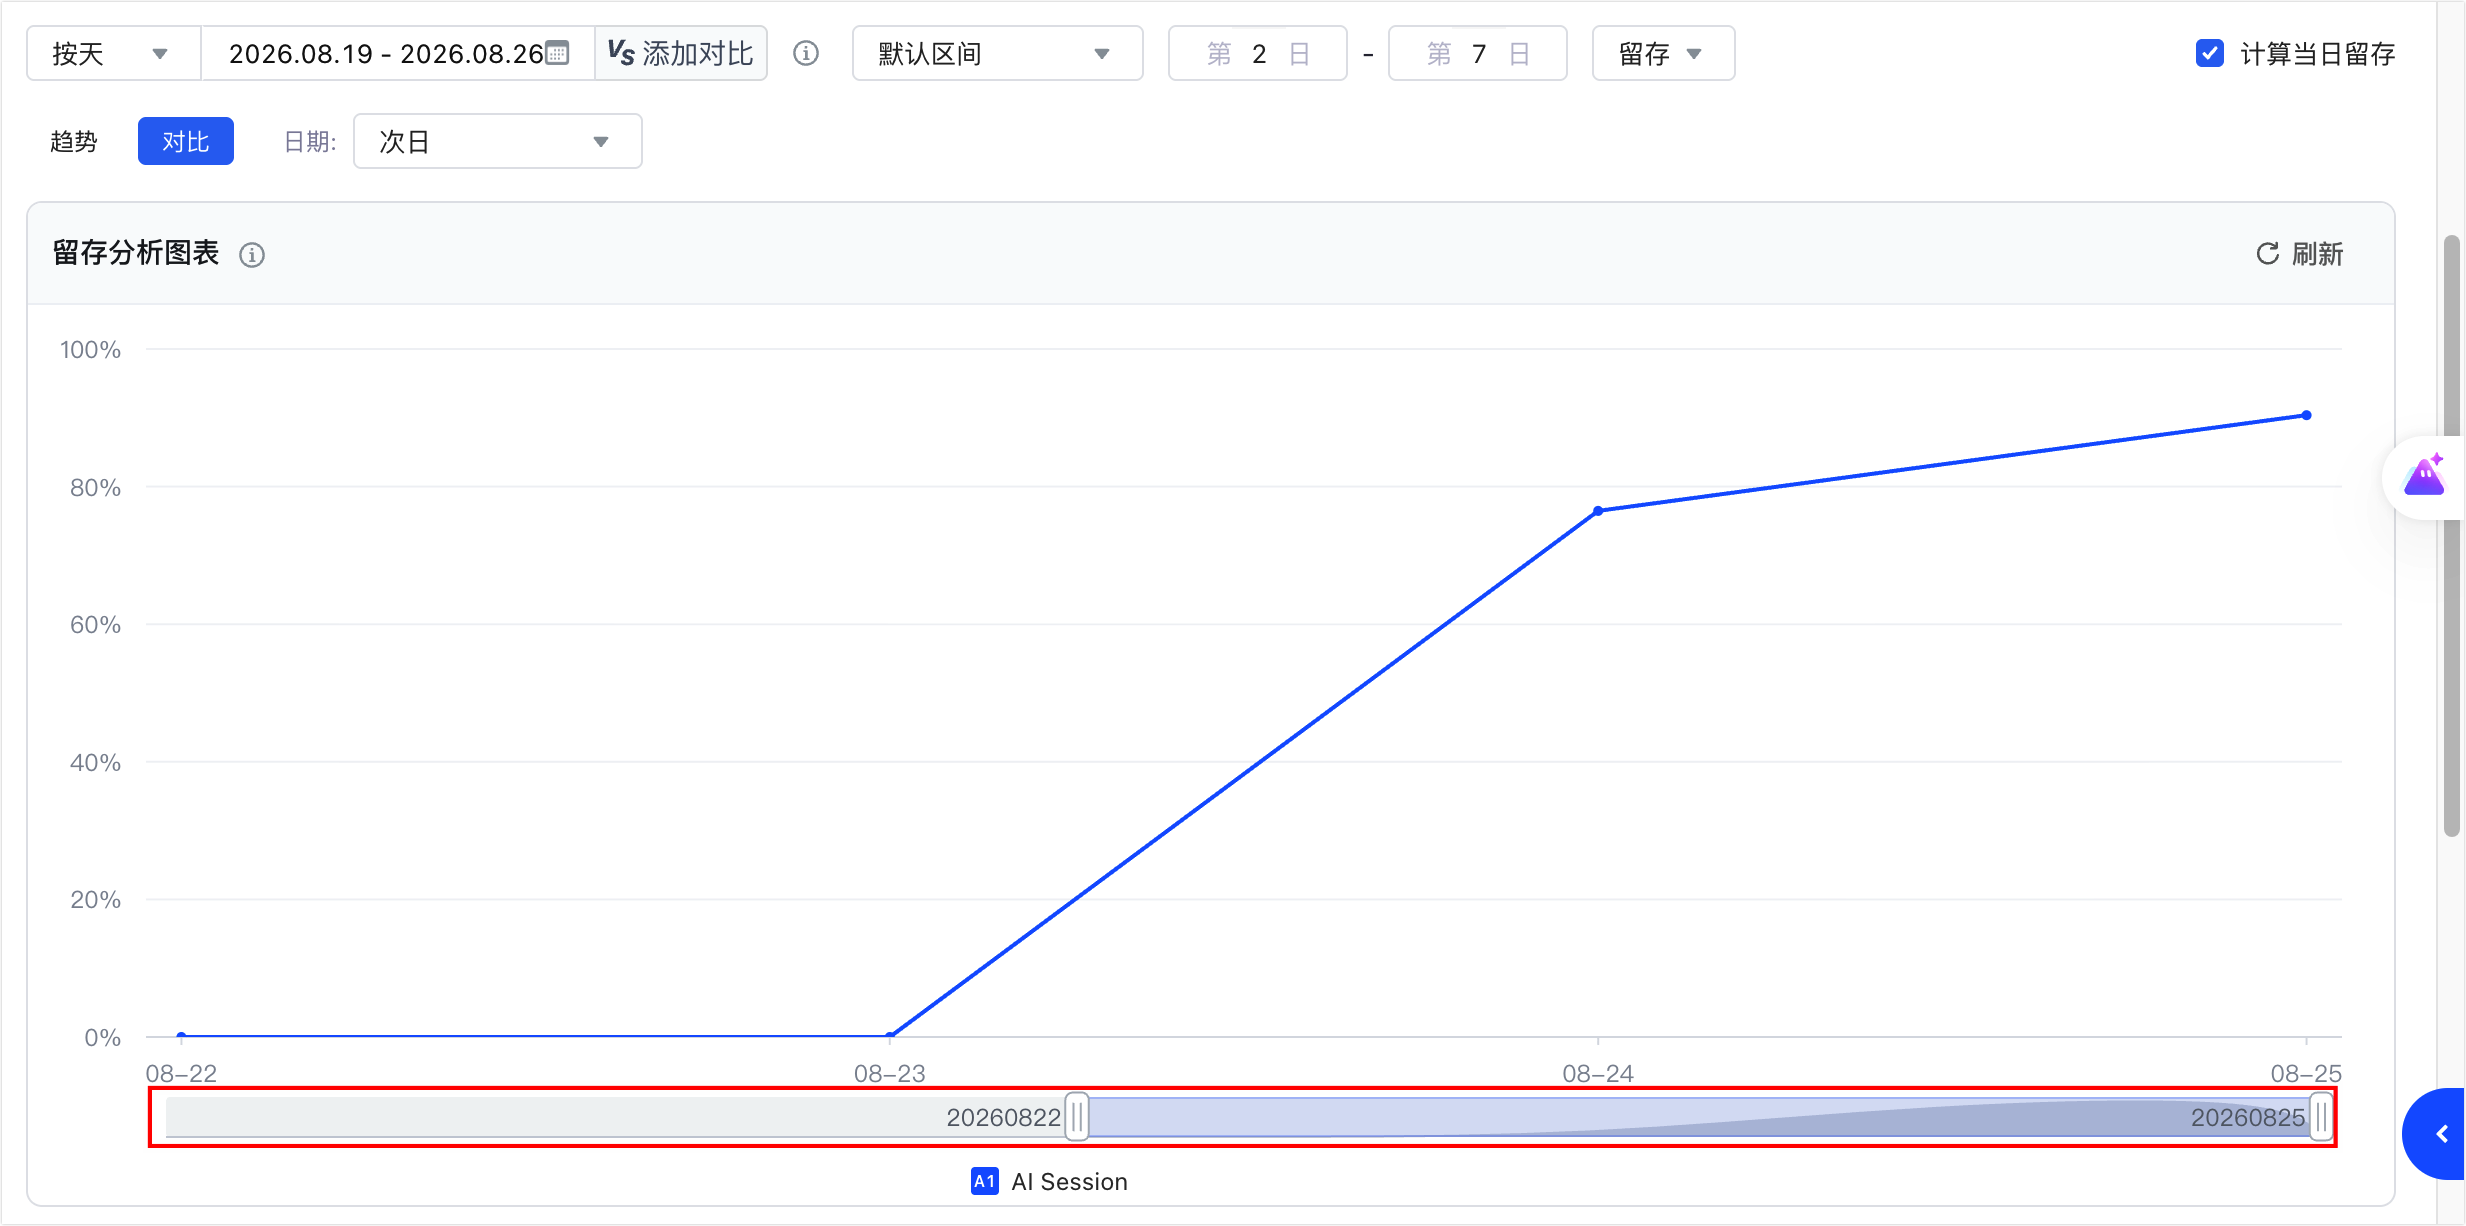The width and height of the screenshot is (2466, 1226).
Task: Click the vertical page scrollbar
Action: [x=2451, y=536]
